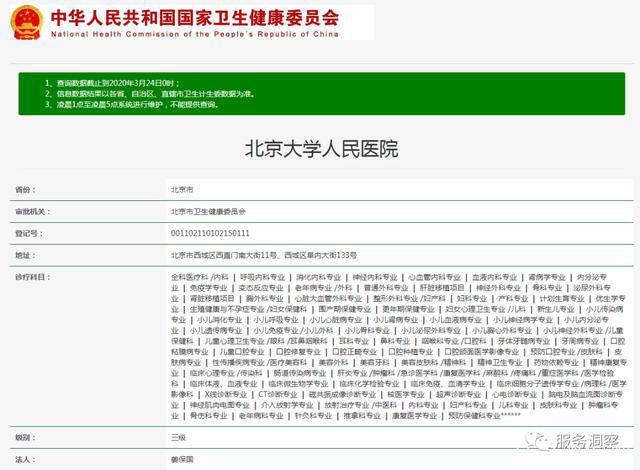Select 北京市卫生健康委员会 approval authority text
640x470 pixels.
coord(208,212)
